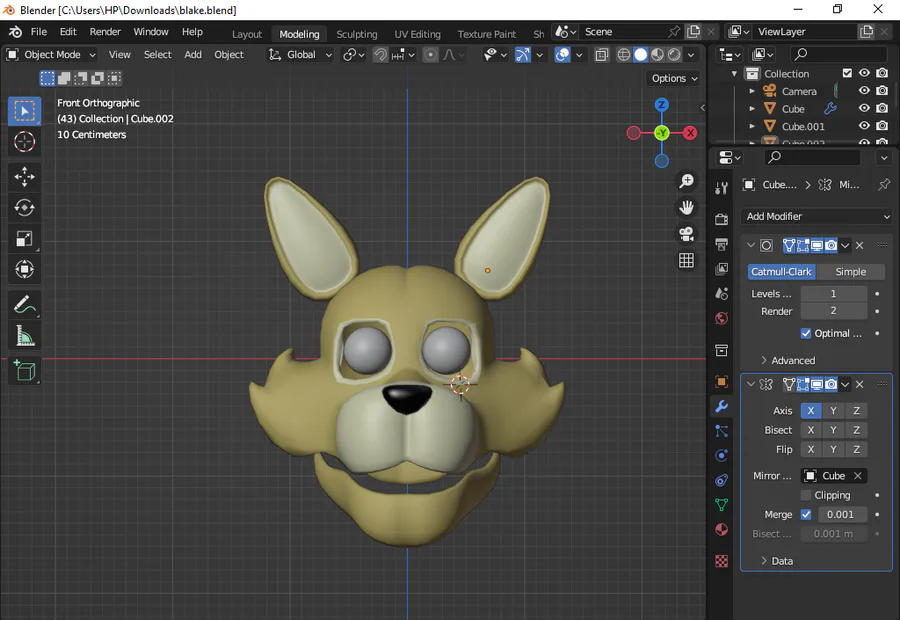Select the Catmull-Clark subdivision button
The image size is (900, 620).
781,272
